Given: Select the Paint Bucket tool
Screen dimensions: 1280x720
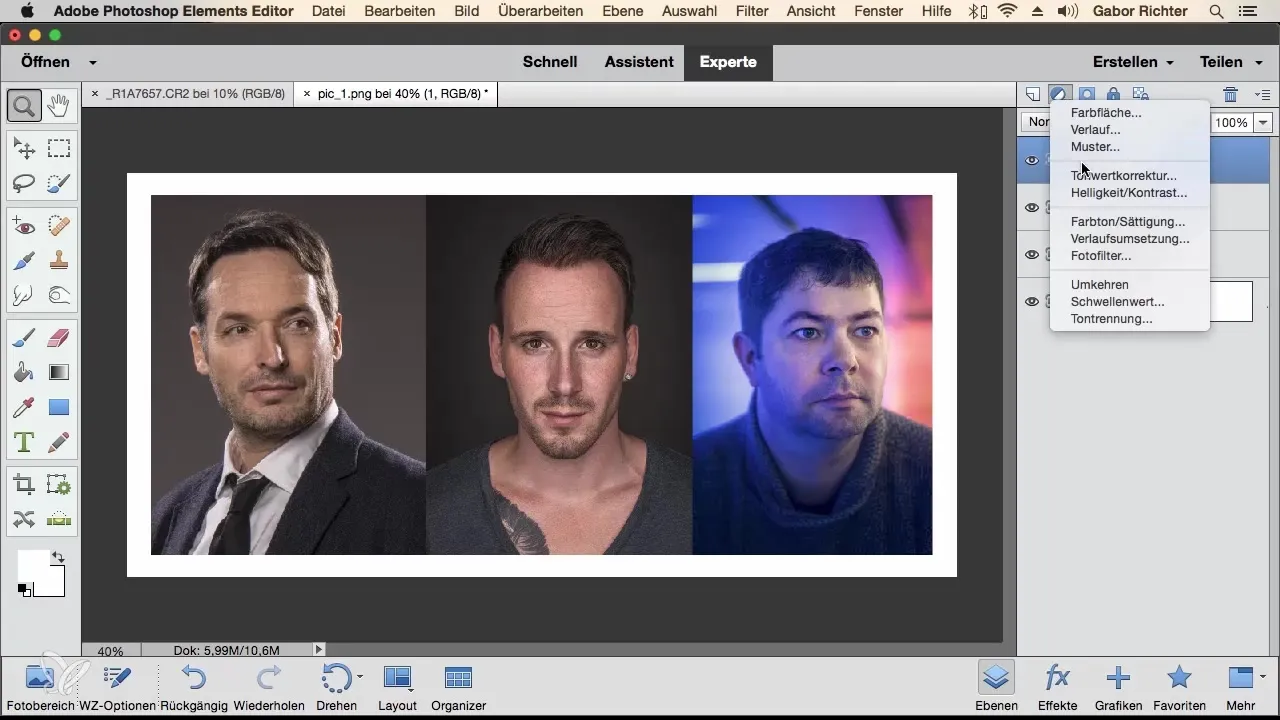Looking at the screenshot, I should (x=25, y=372).
